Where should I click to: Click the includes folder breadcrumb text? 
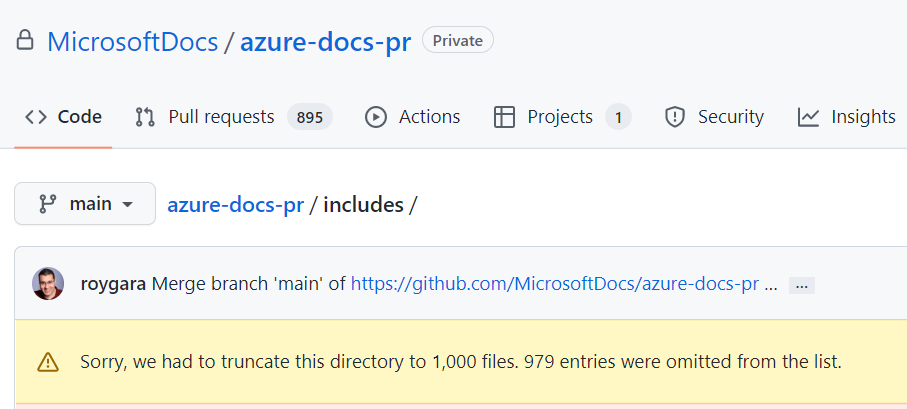tap(363, 205)
